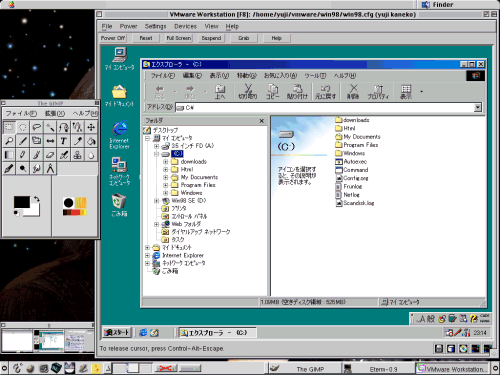The height and width of the screenshot is (375, 500).
Task: Switch to the Eterm-0.9 taskbar entry
Action: click(x=378, y=369)
